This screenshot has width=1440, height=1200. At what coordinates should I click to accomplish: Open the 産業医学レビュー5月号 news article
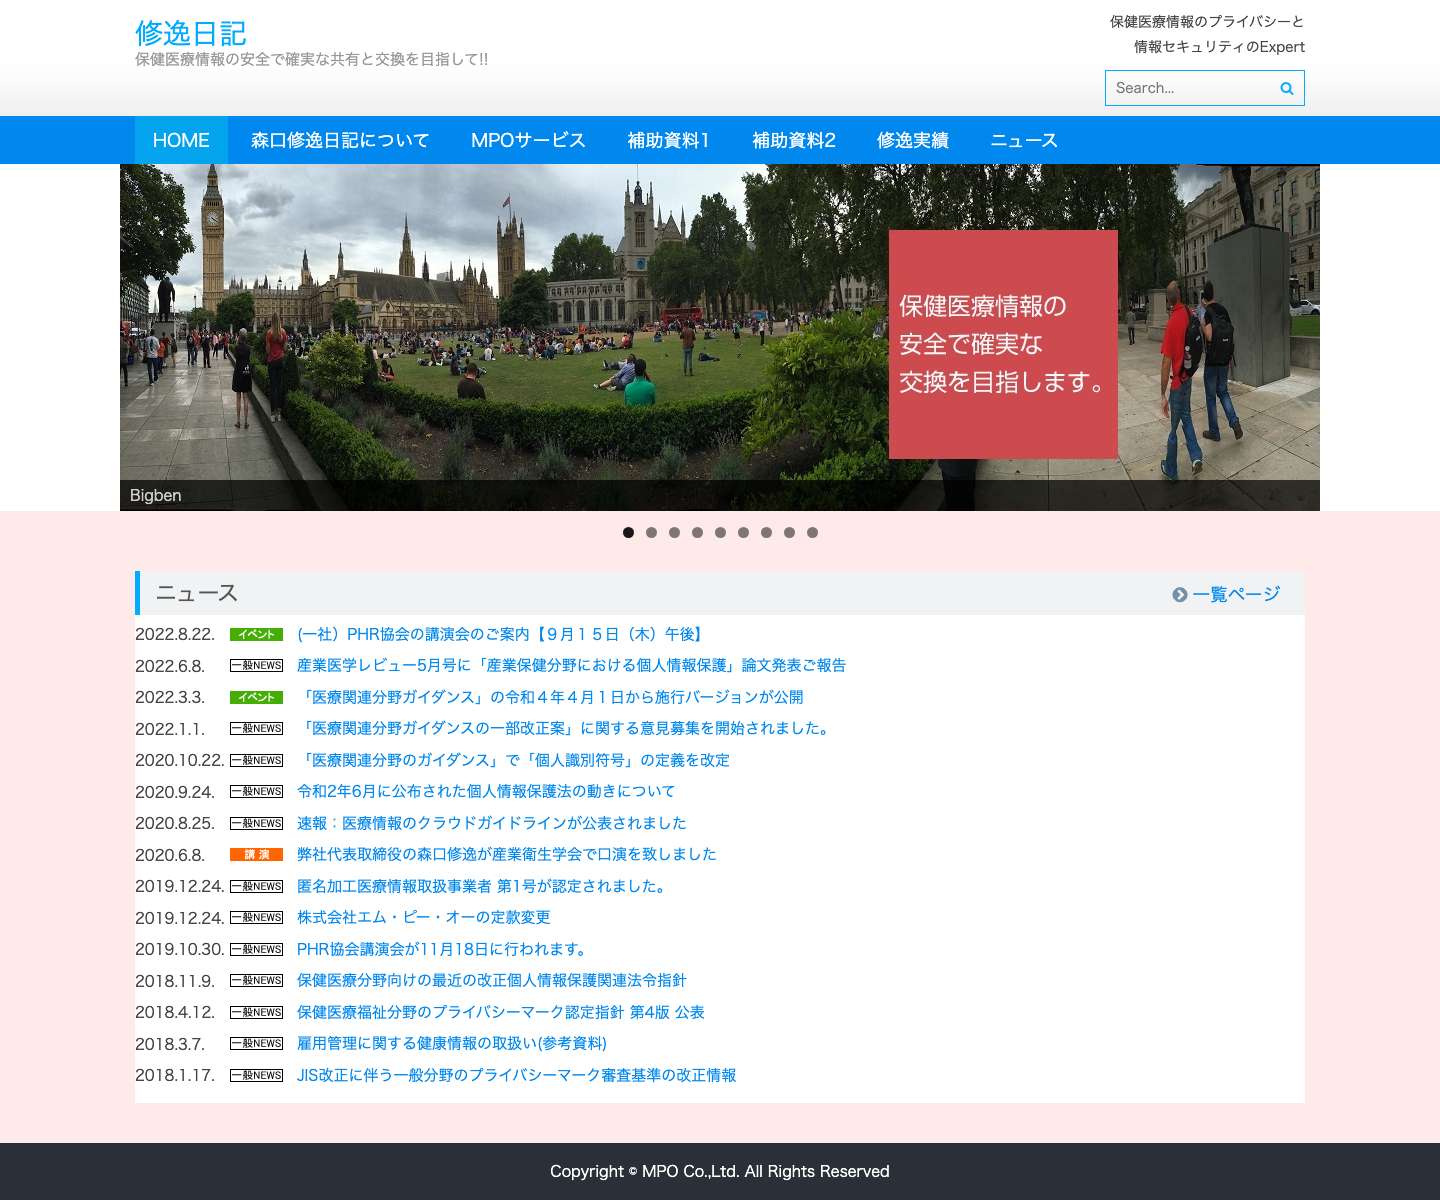pos(571,666)
